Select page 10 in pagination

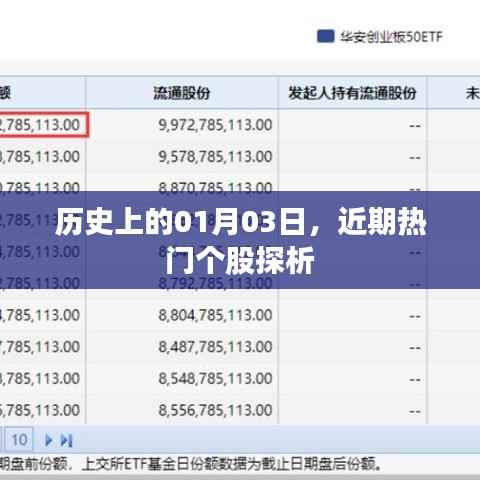pyautogui.click(x=19, y=440)
